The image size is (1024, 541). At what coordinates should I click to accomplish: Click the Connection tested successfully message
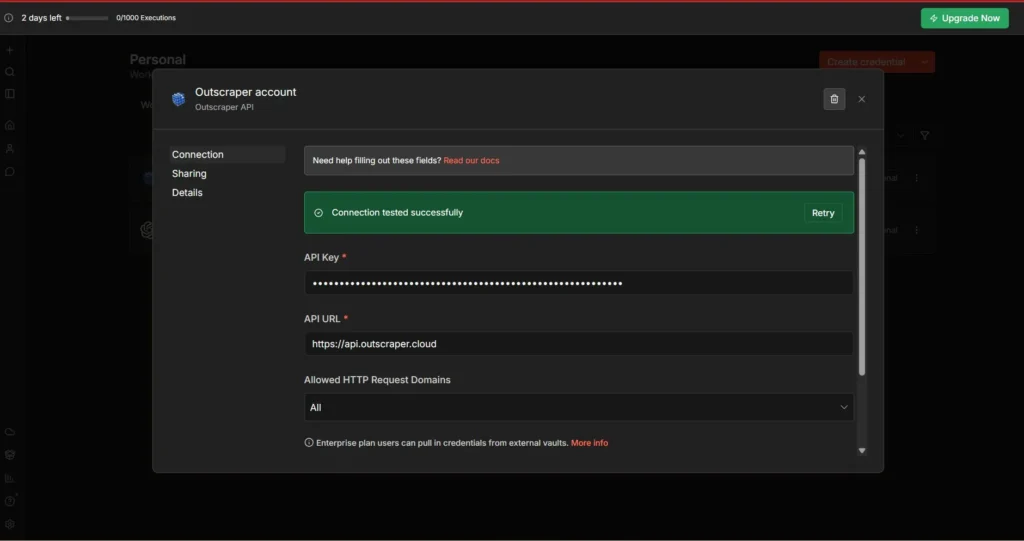(x=397, y=212)
